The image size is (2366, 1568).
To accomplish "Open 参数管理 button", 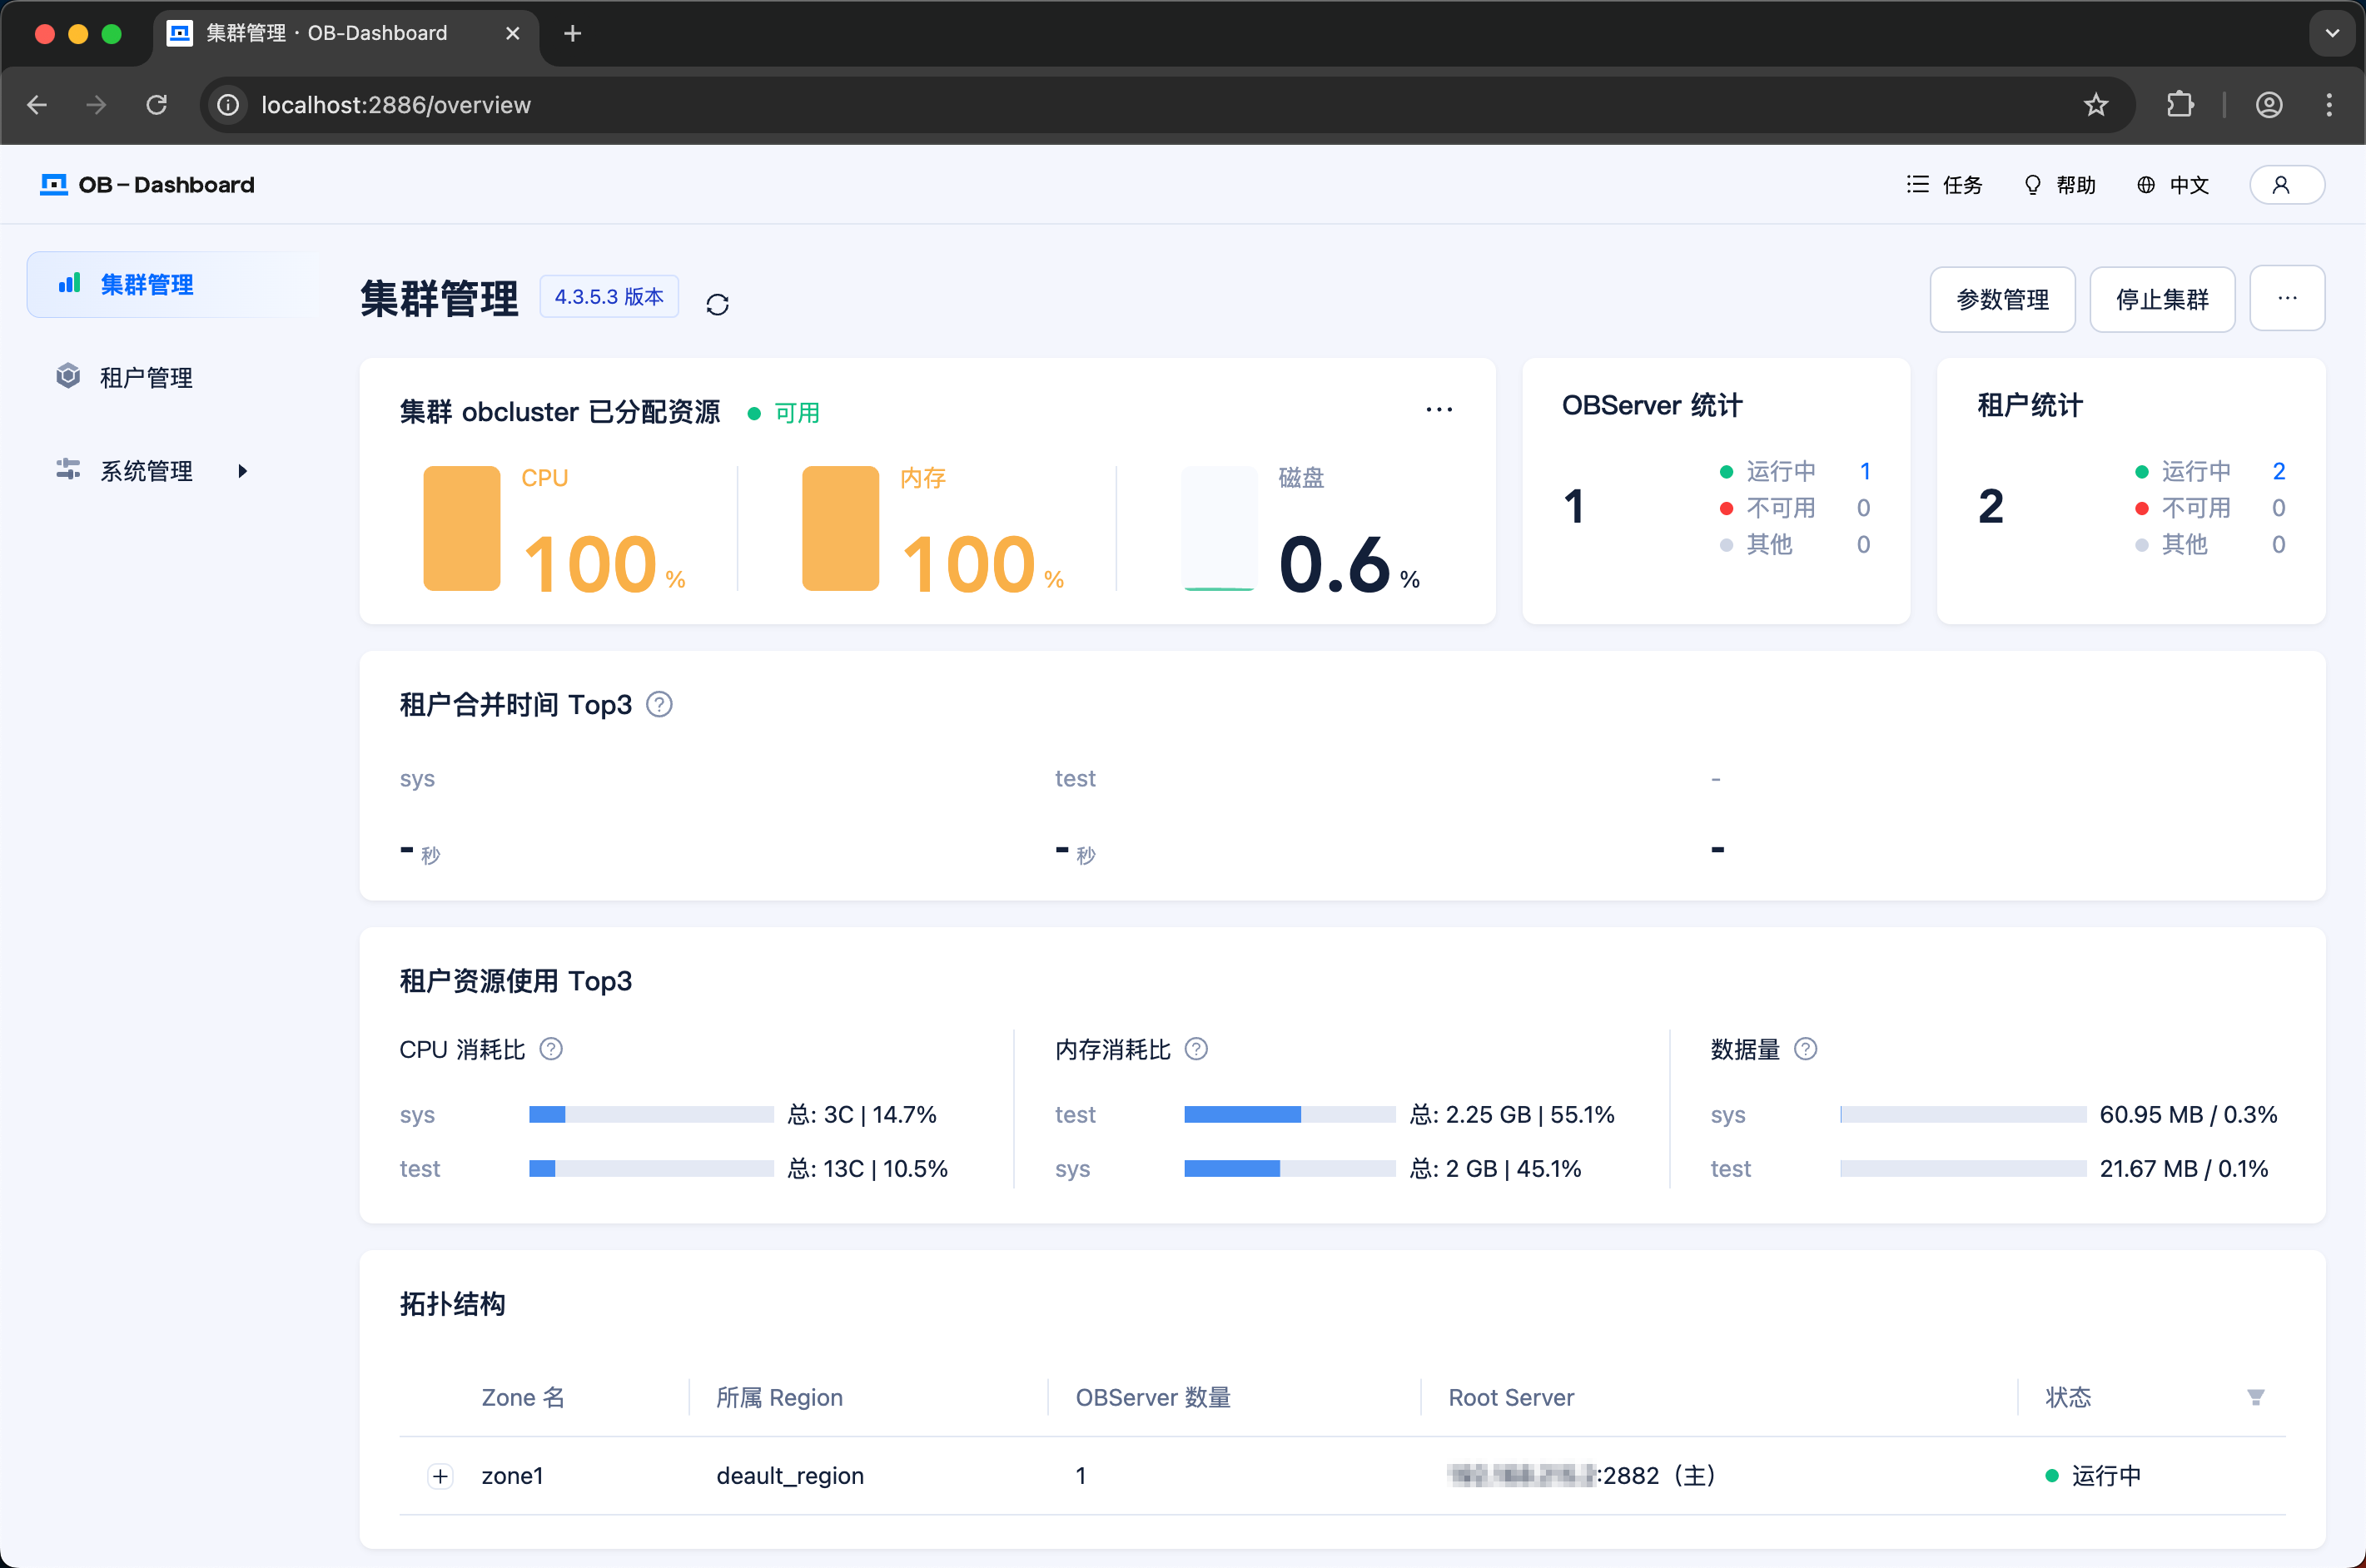I will click(2002, 299).
